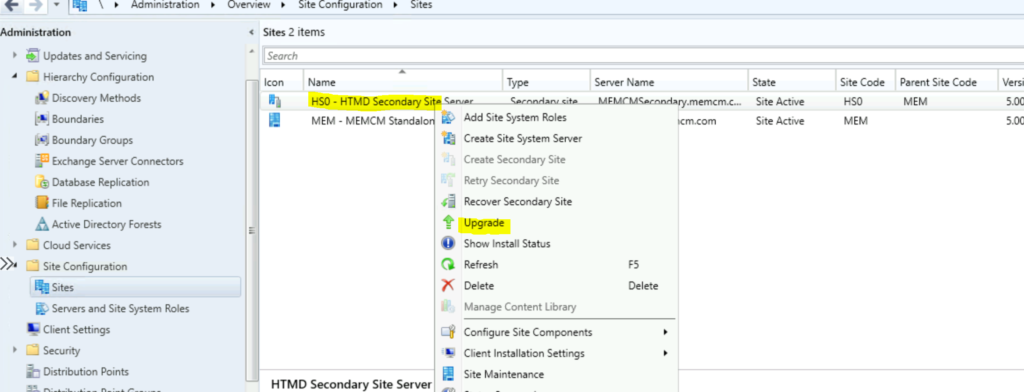Click the Administration breadcrumb segment
This screenshot has width=1024, height=392.
165,5
